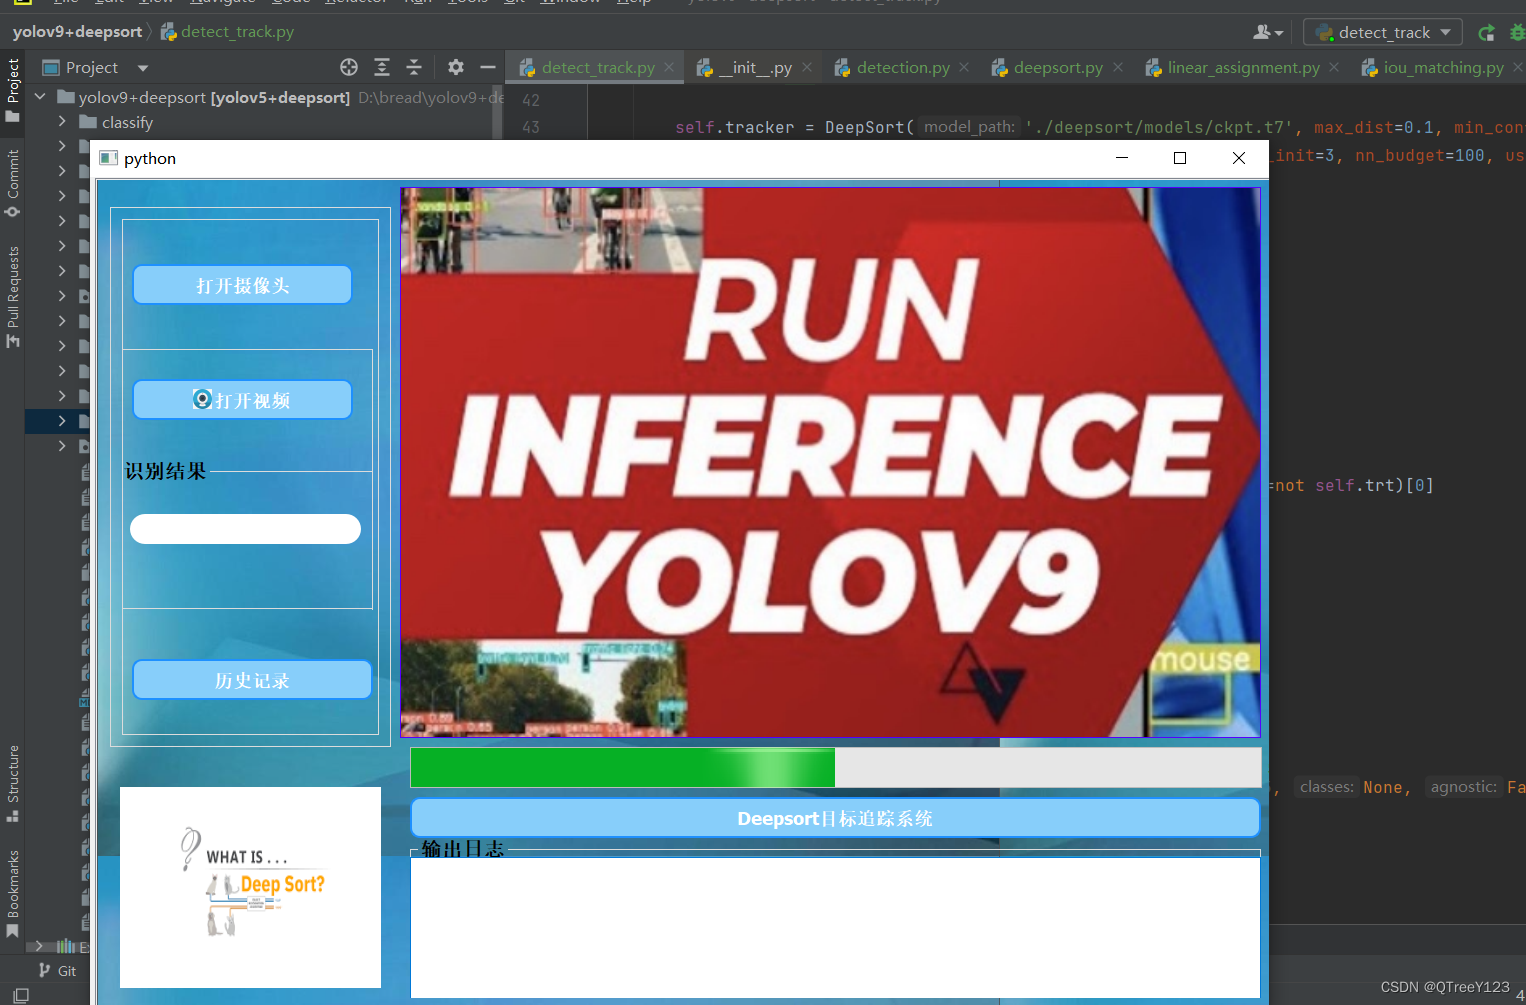Open the 历史记录 panel
This screenshot has height=1005, width=1526.
click(x=251, y=679)
